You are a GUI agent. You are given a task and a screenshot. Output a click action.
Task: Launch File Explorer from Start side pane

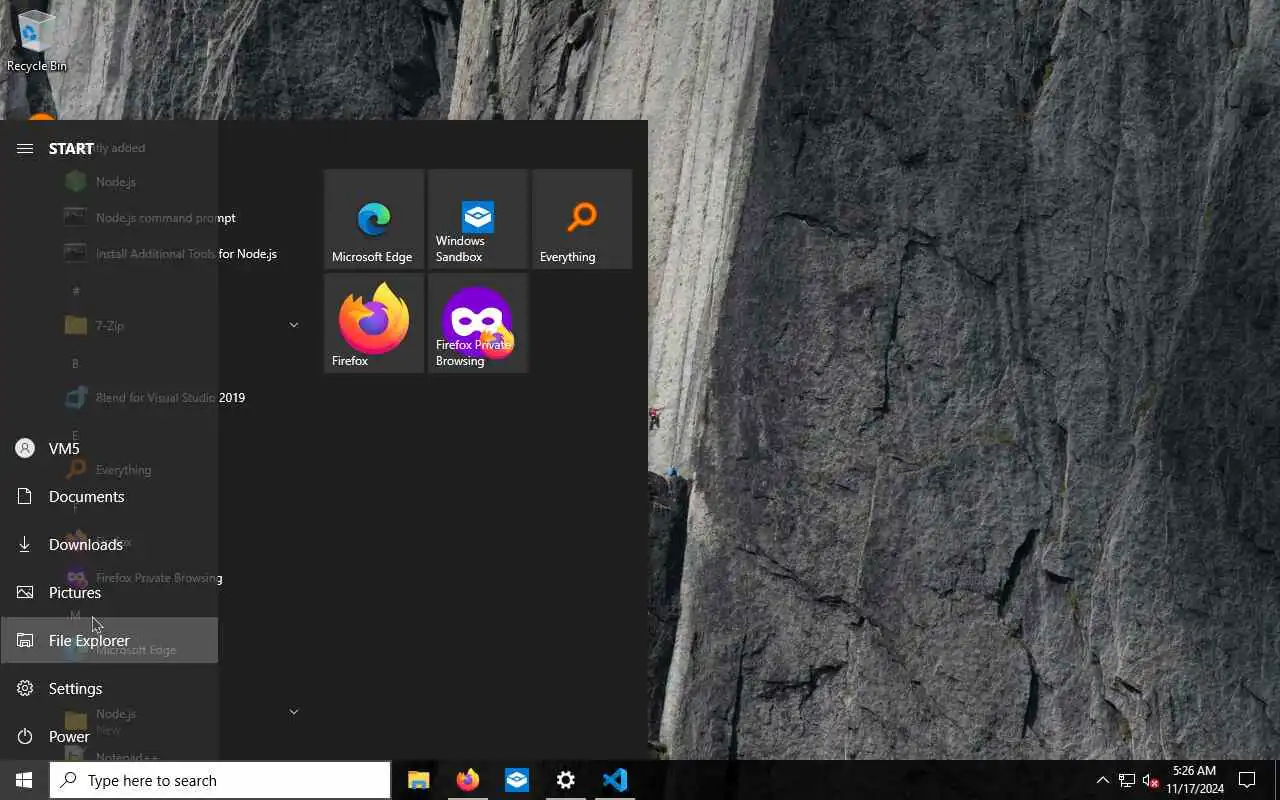pyautogui.click(x=109, y=640)
